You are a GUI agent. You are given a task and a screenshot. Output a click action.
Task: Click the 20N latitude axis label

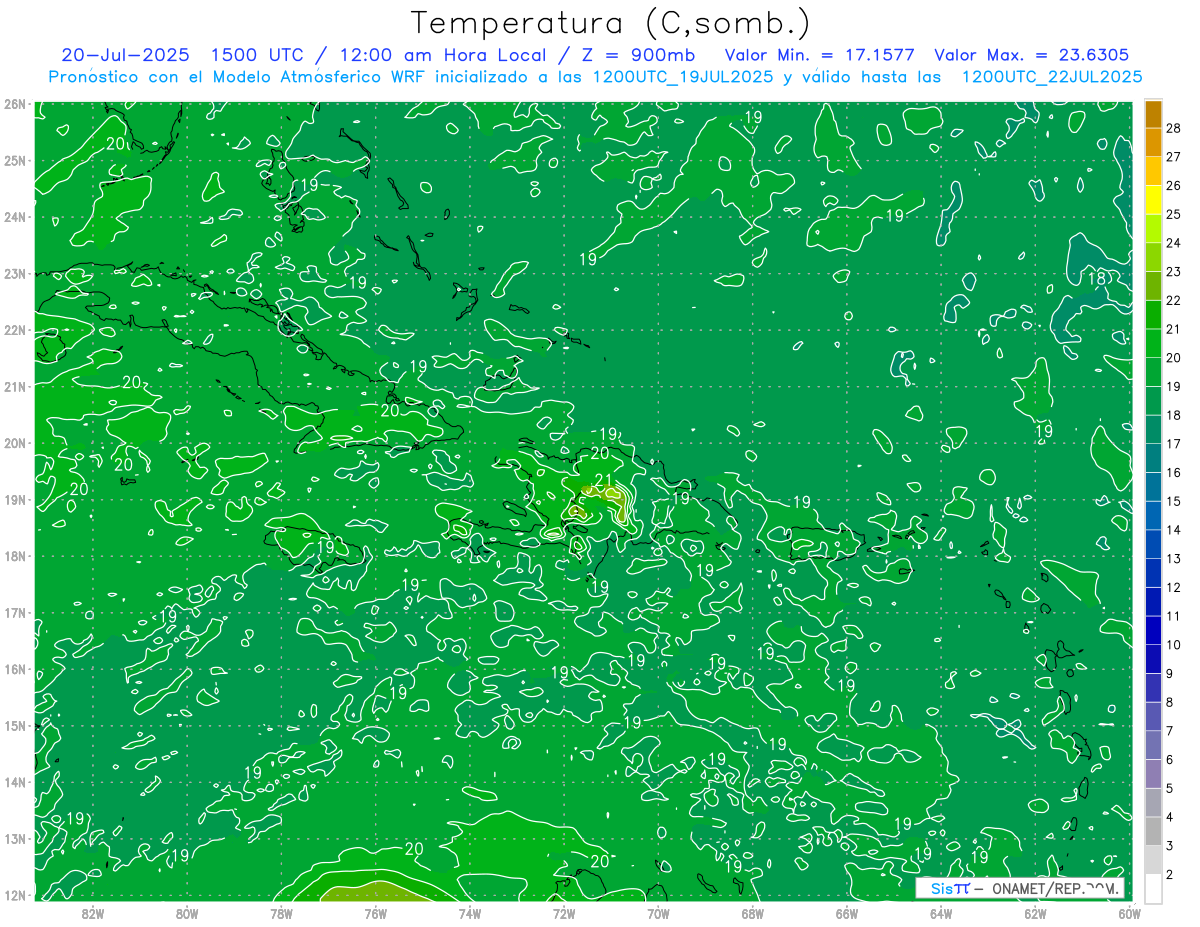tap(15, 443)
